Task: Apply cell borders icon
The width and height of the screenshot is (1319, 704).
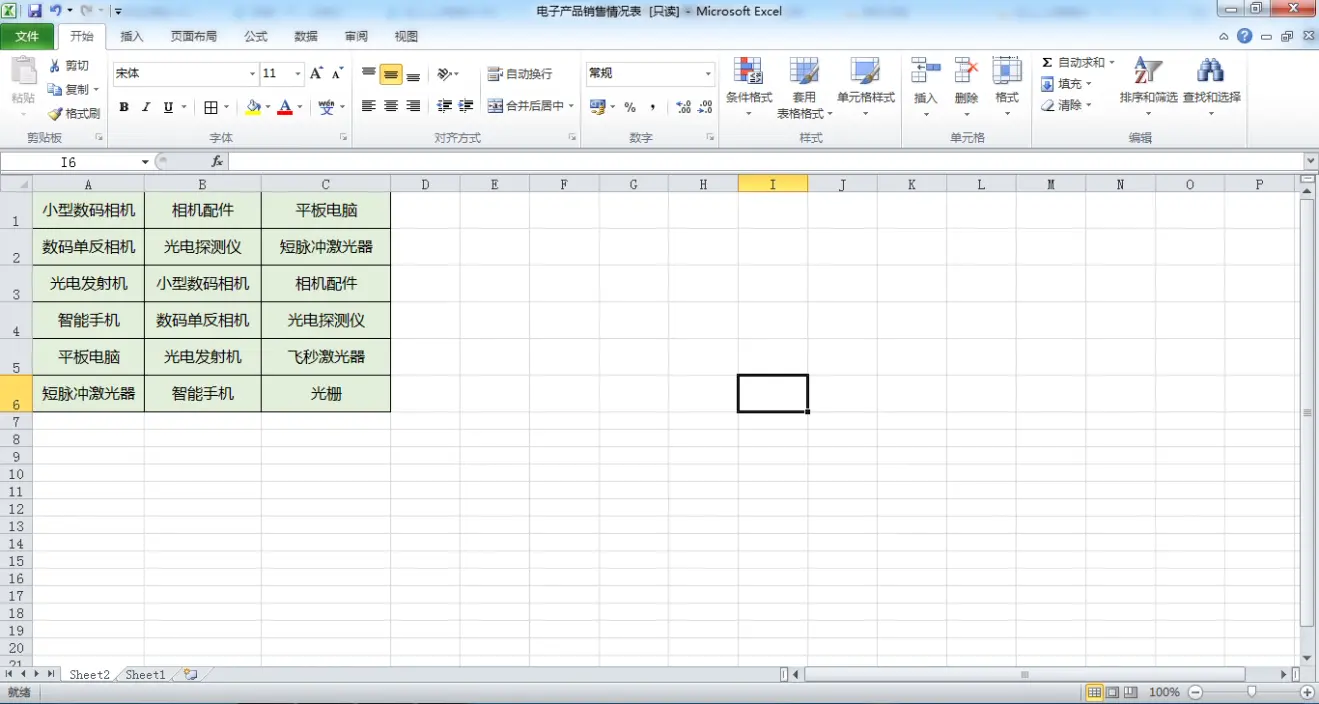Action: pyautogui.click(x=211, y=107)
